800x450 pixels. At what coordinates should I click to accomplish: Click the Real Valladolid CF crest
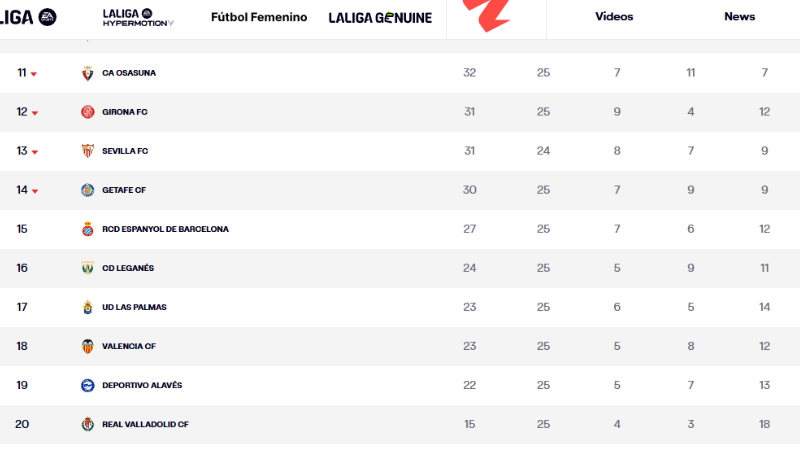(88, 424)
